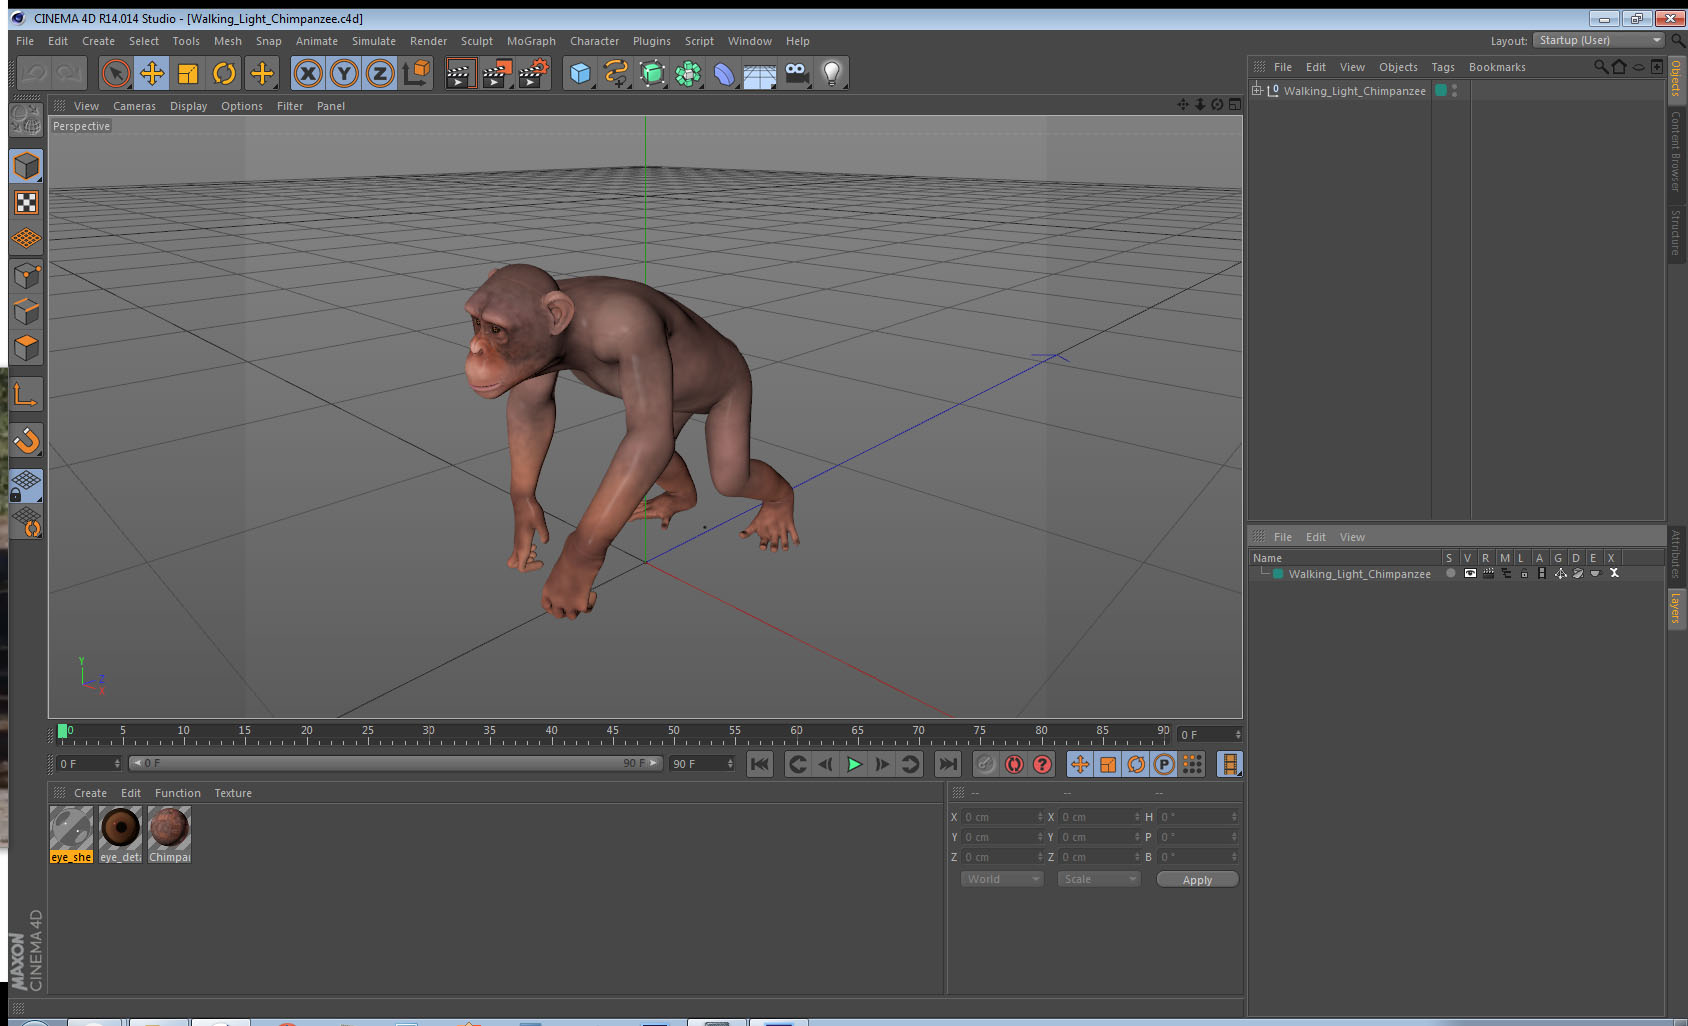Toggle Walking_Light_Chimpanzee layer visibility eye

point(1469,573)
